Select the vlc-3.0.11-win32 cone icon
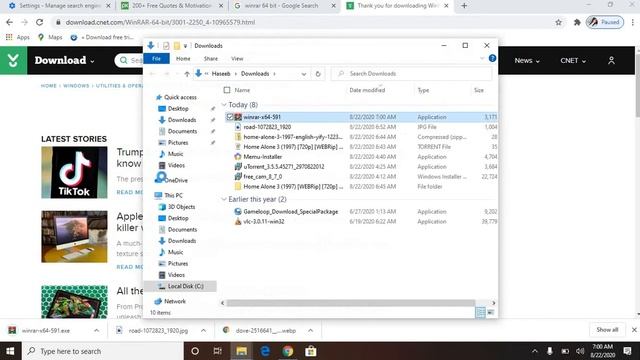 (x=238, y=222)
